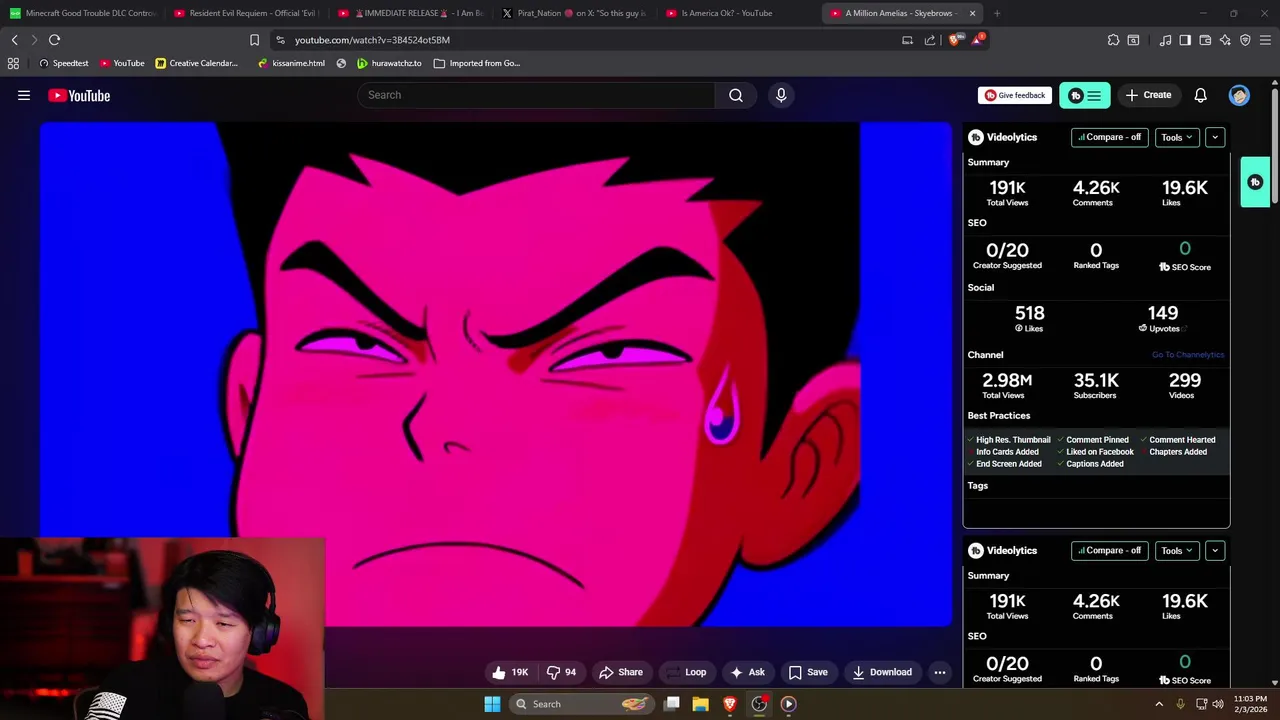Viewport: 1280px width, 720px height.
Task: Click the YouTube search input field
Action: 536,95
